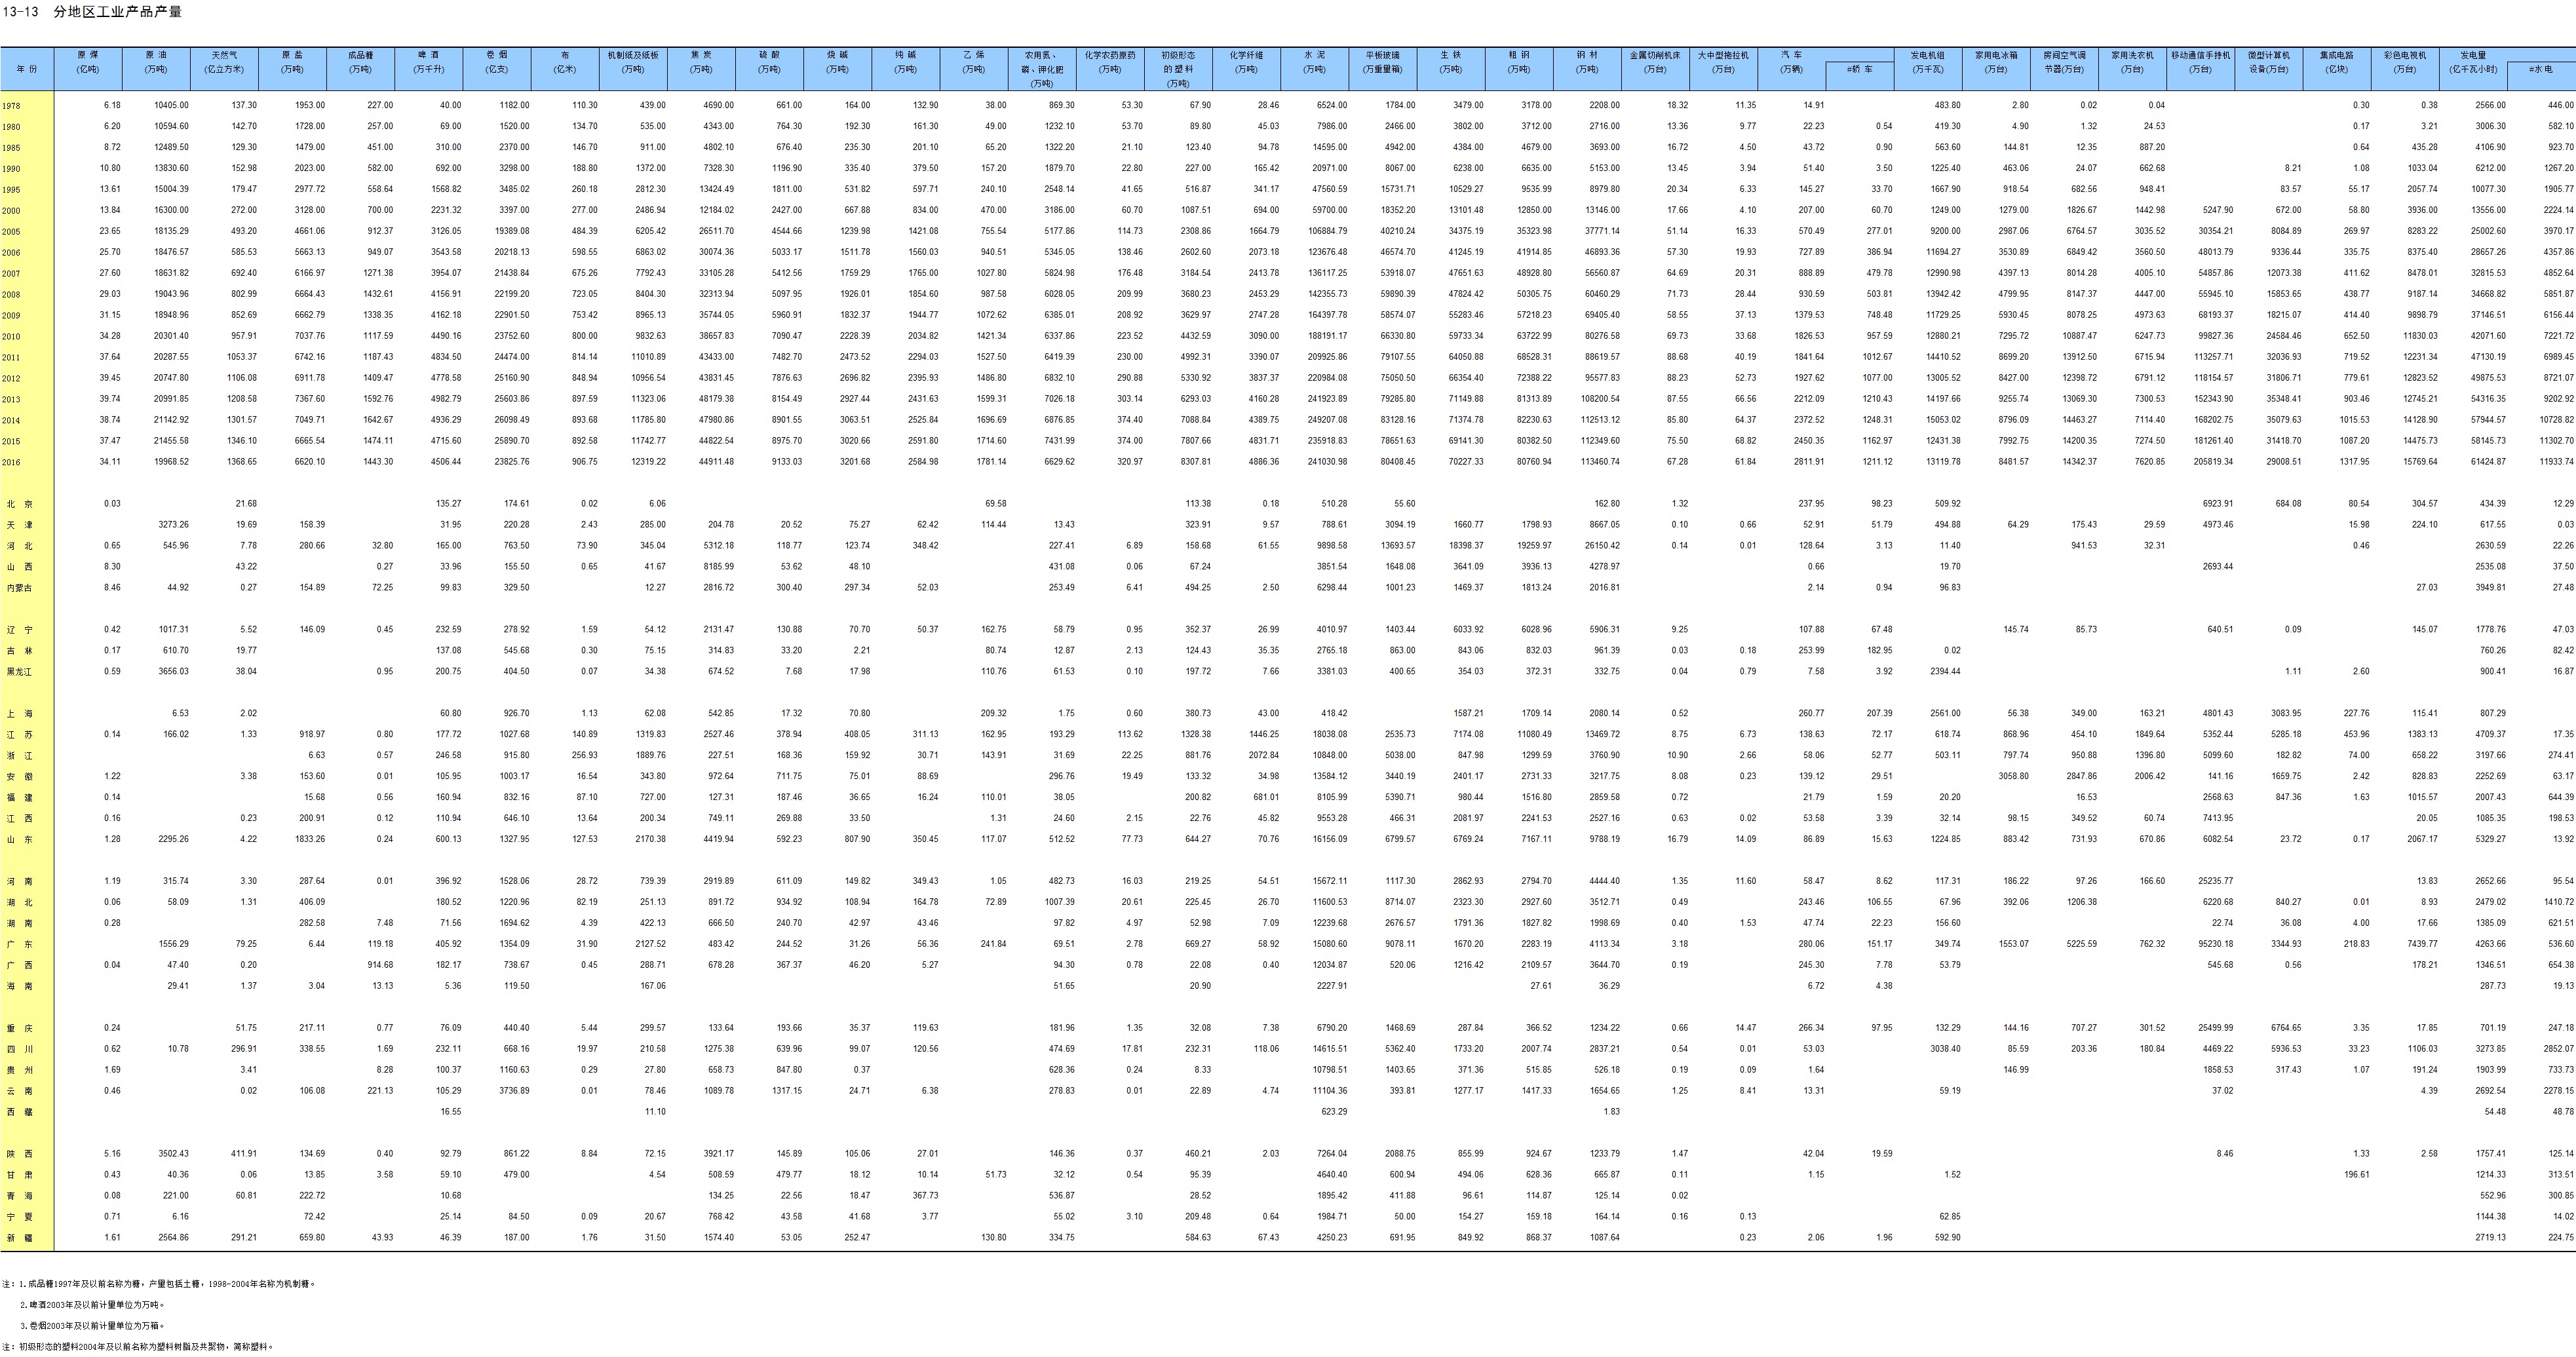This screenshot has width=2576, height=1357.
Task: Click the 平板玻璃 column header
Action: pyautogui.click(x=1382, y=69)
